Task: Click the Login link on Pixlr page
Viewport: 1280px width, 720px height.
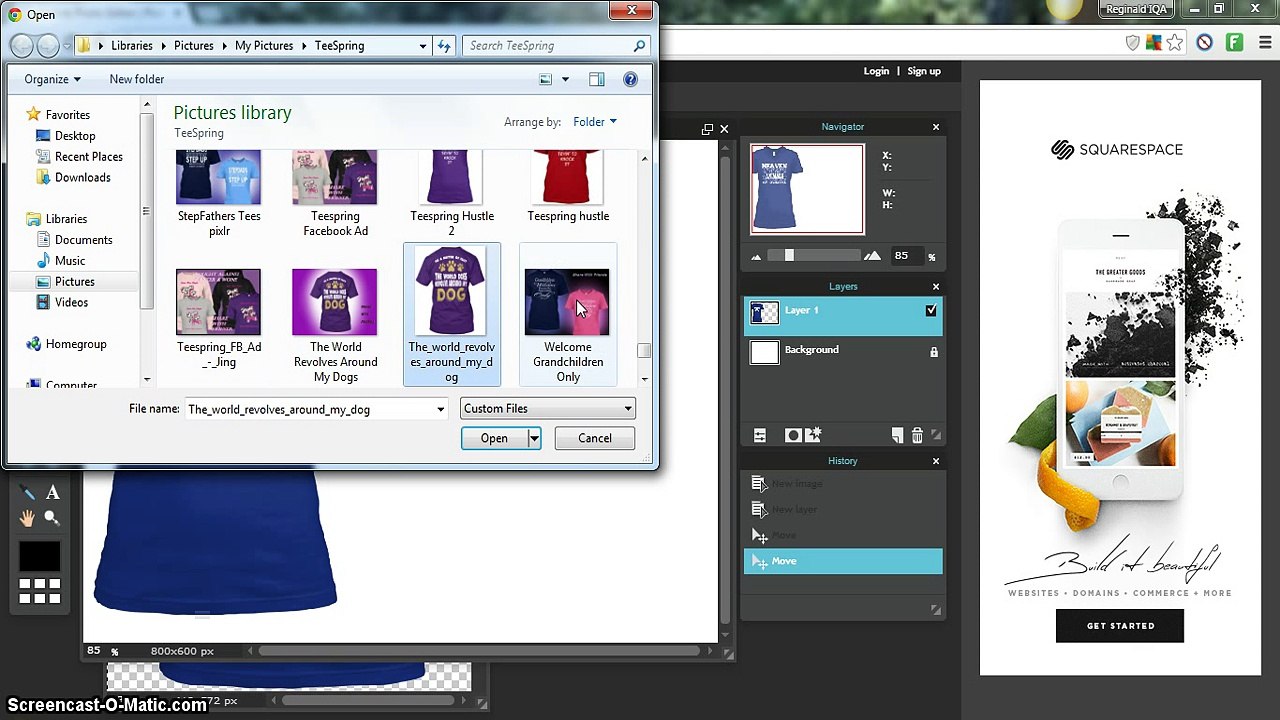Action: click(x=876, y=71)
